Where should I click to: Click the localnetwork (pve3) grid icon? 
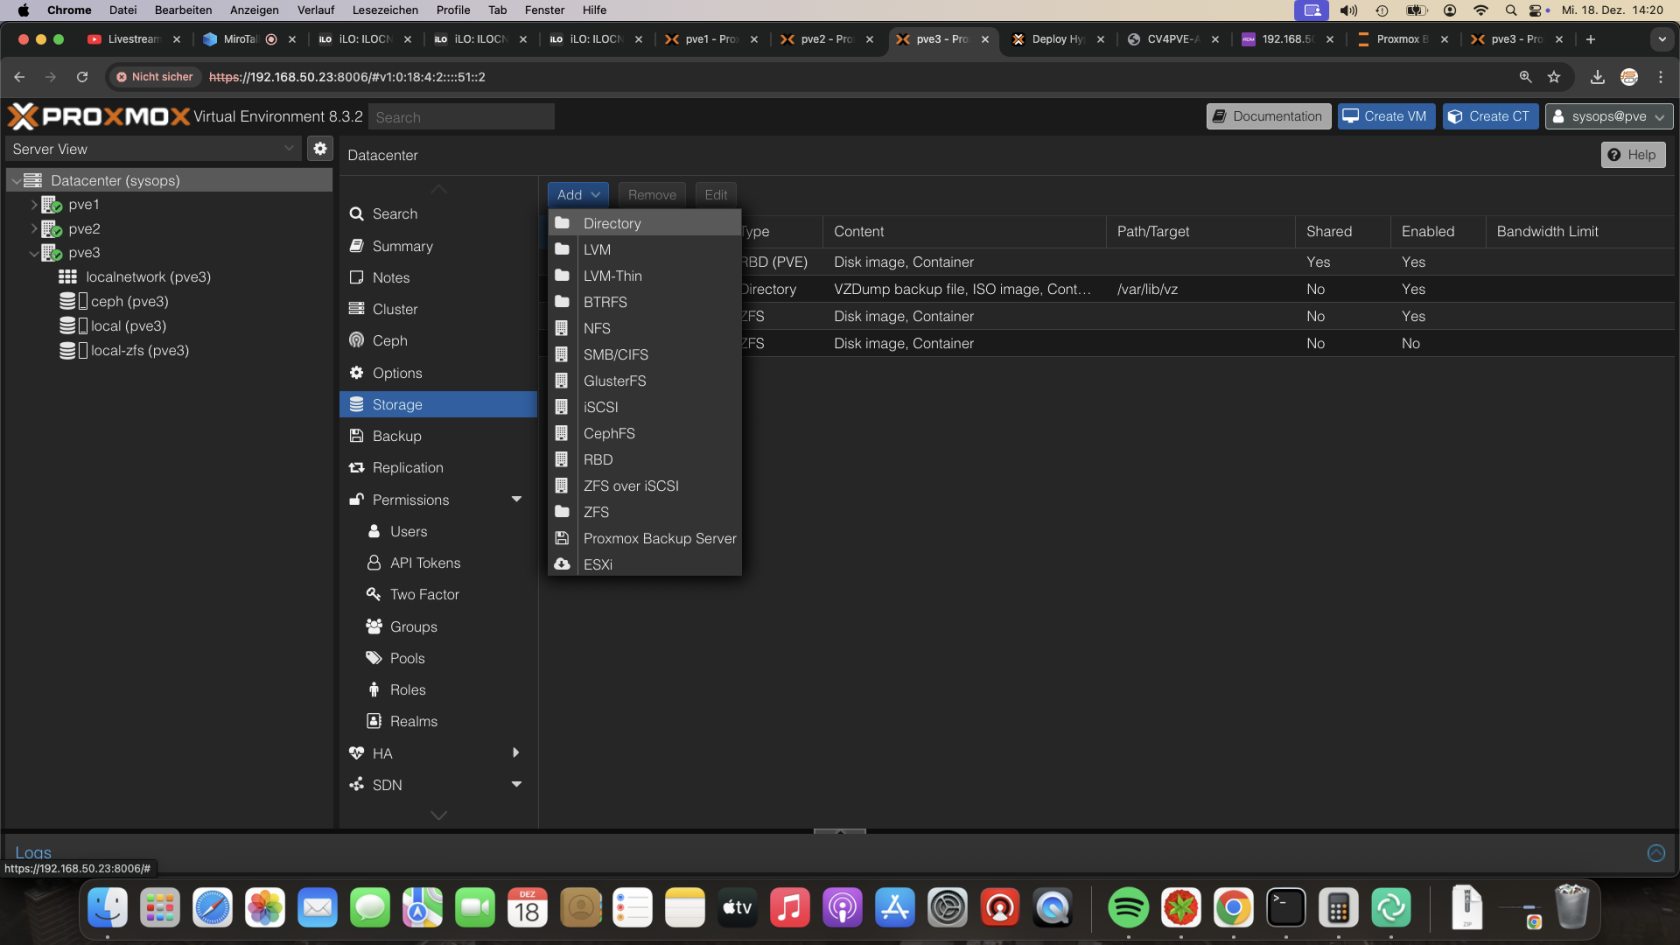pyautogui.click(x=68, y=277)
